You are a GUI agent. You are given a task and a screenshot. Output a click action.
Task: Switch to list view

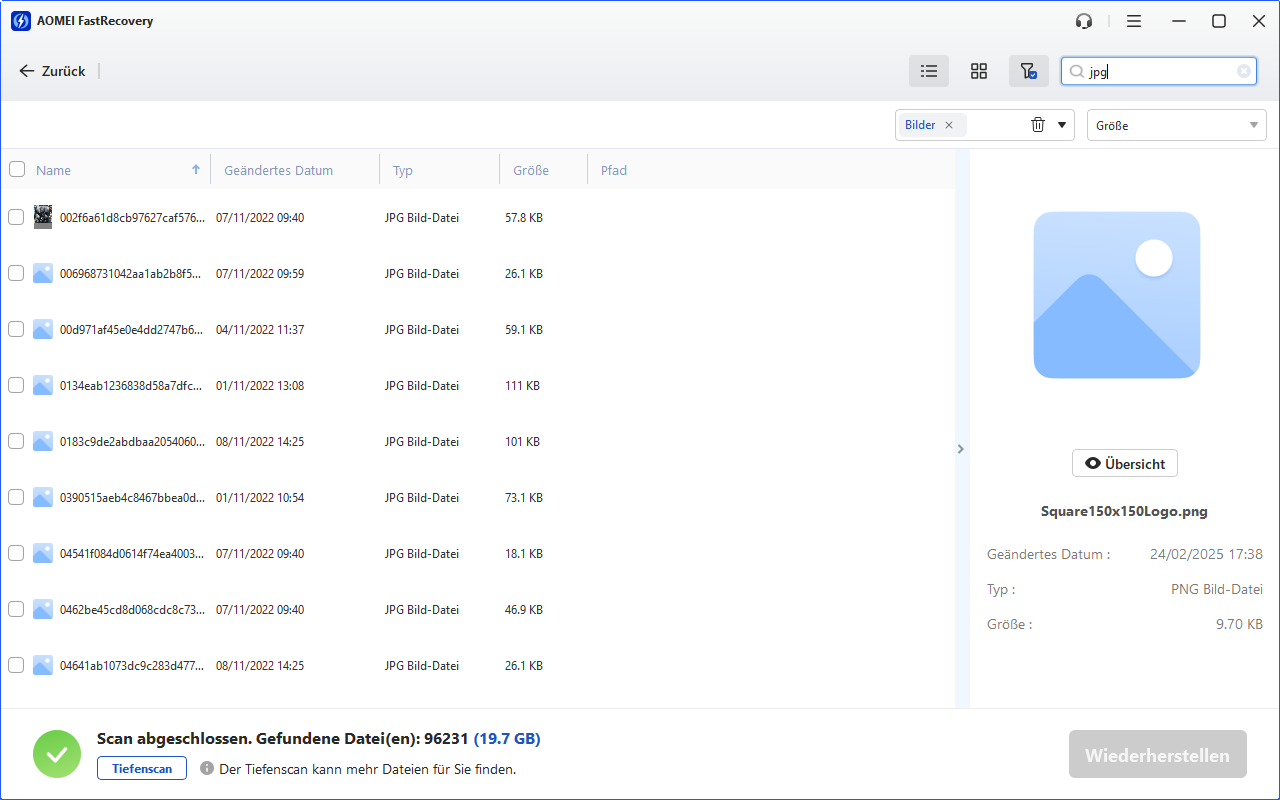tap(929, 71)
